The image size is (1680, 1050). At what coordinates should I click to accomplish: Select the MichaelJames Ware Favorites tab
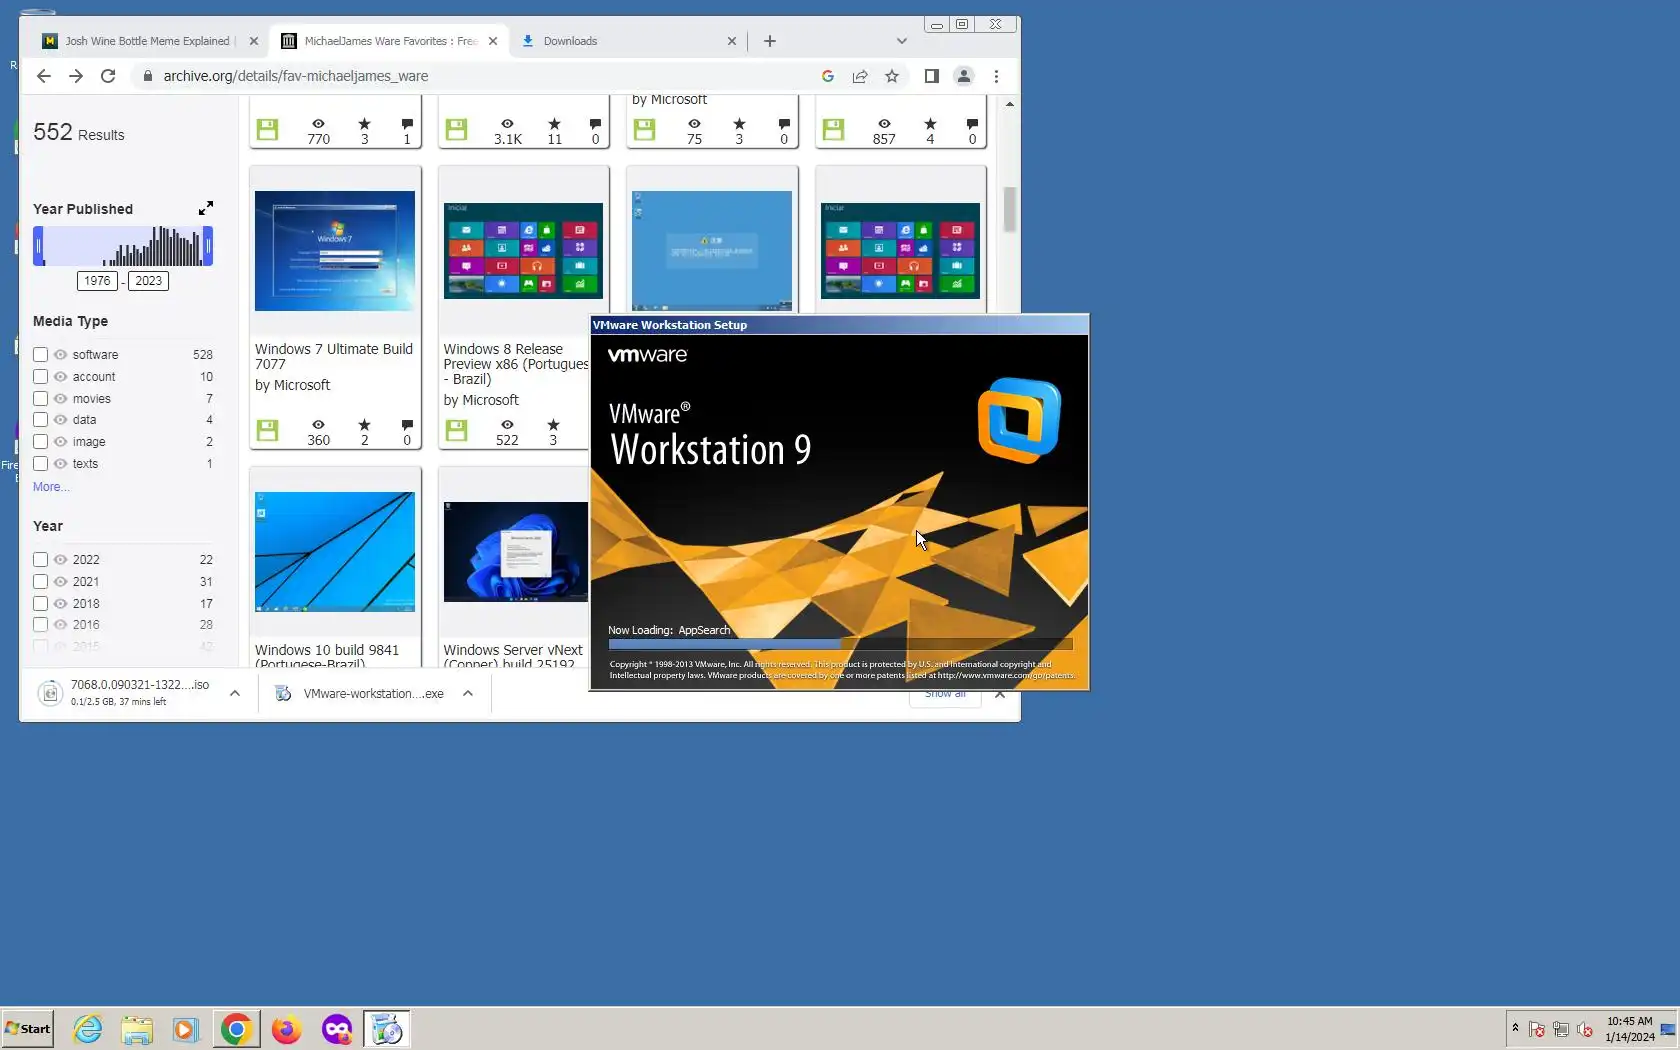tap(389, 41)
